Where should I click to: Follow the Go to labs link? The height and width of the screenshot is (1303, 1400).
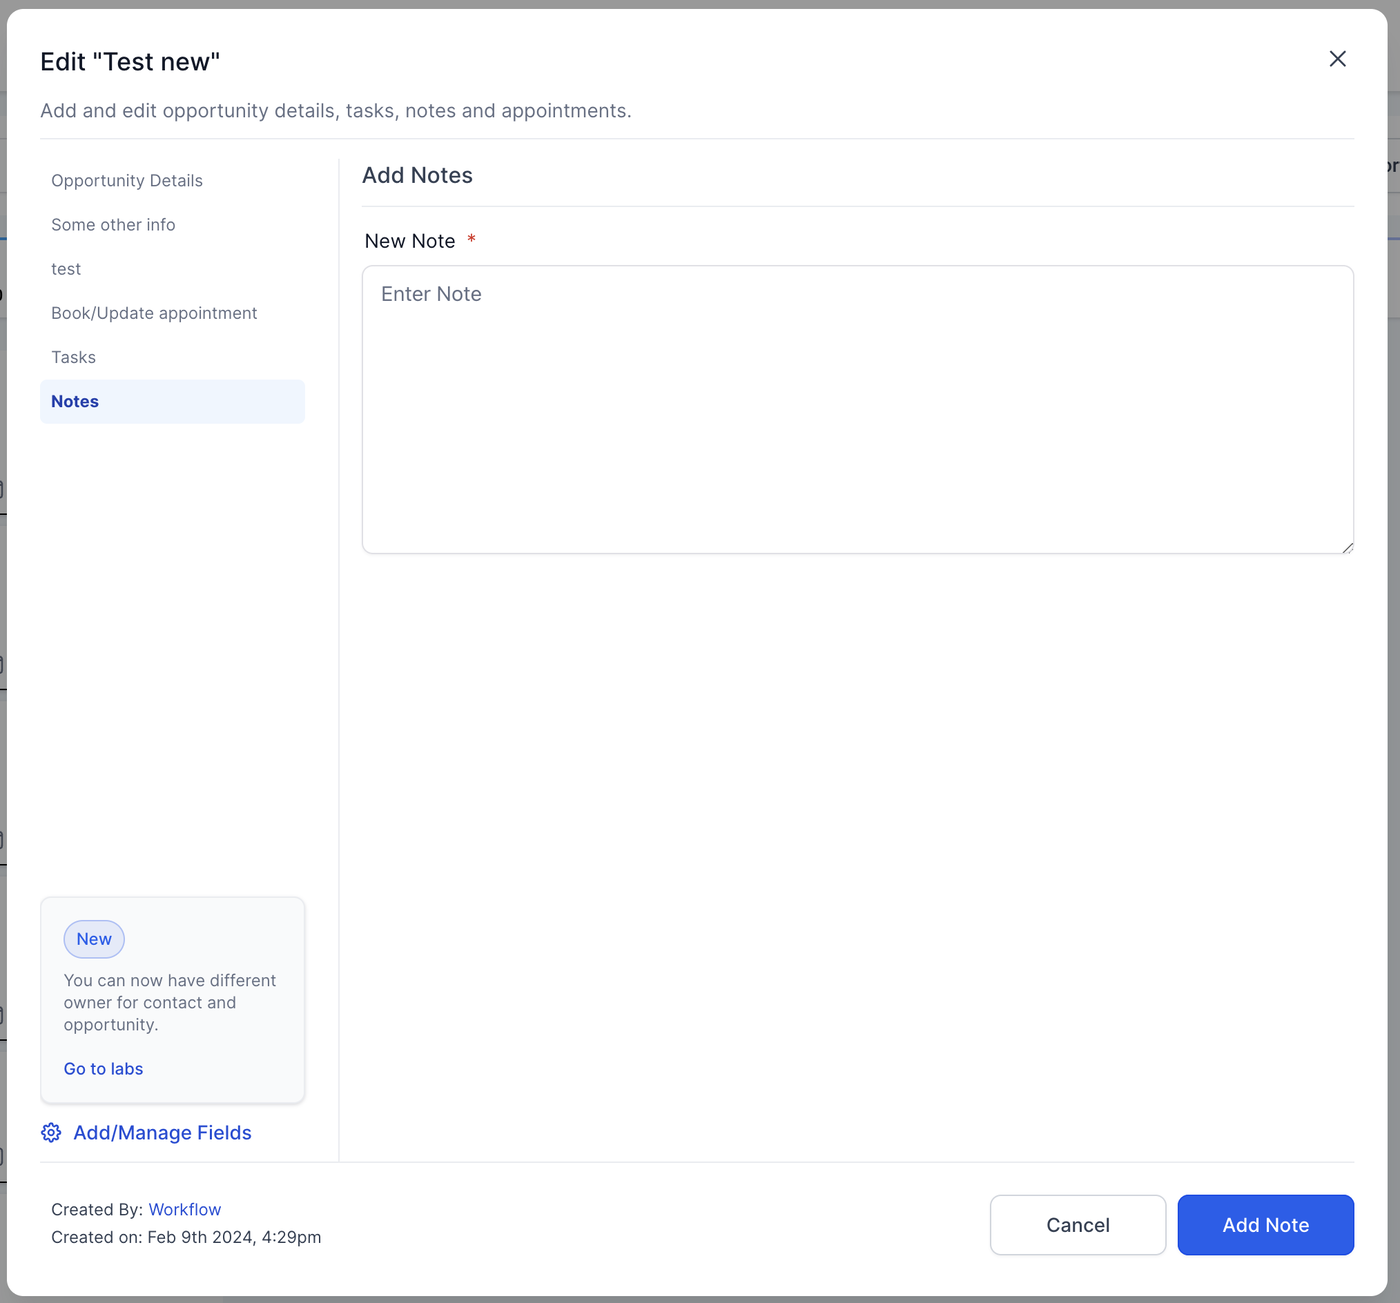click(x=103, y=1069)
